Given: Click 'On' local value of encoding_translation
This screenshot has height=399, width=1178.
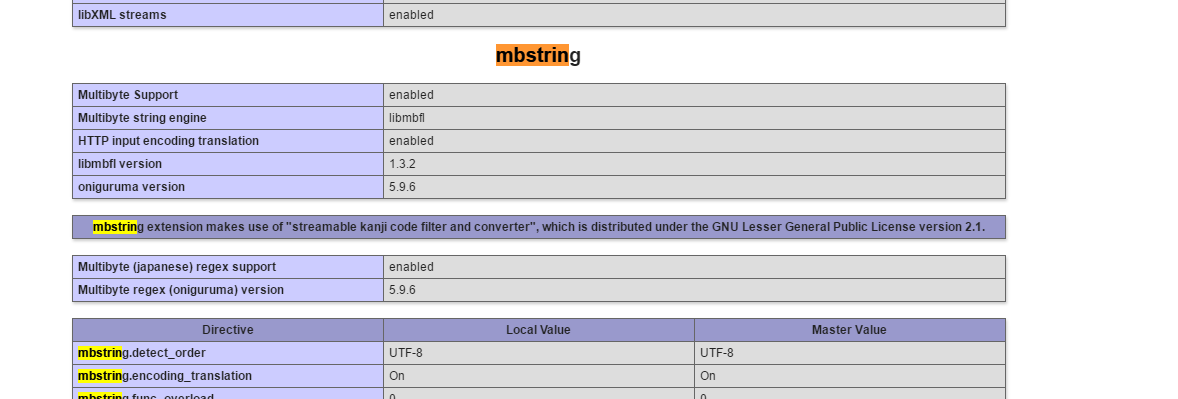Looking at the screenshot, I should point(397,376).
